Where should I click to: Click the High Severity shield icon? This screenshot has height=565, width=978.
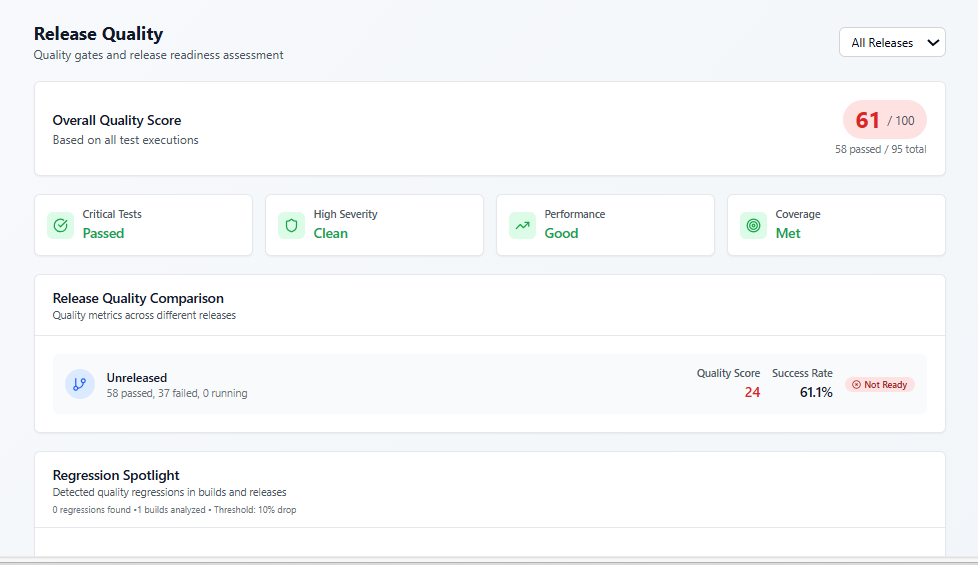(292, 225)
